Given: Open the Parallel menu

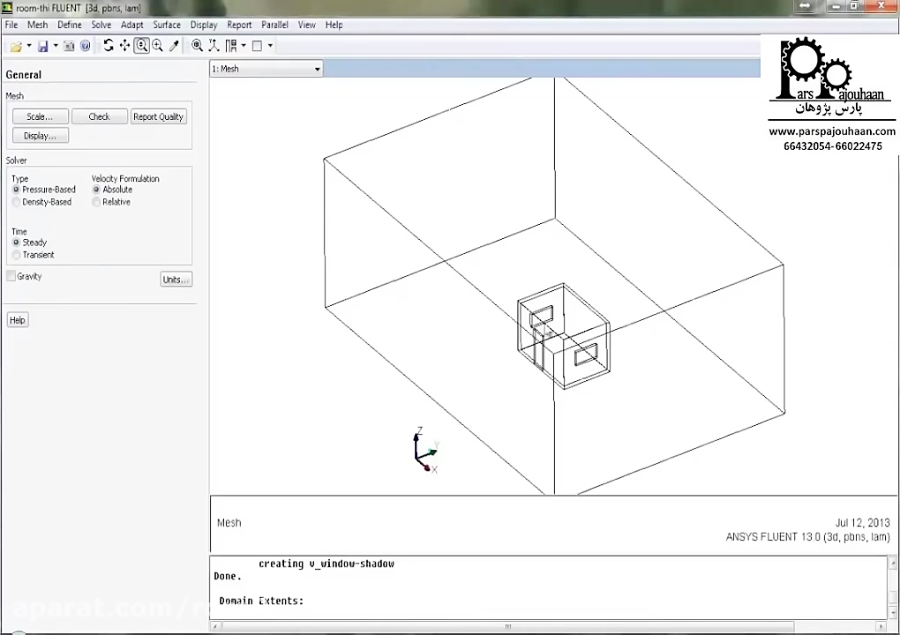Looking at the screenshot, I should (274, 25).
